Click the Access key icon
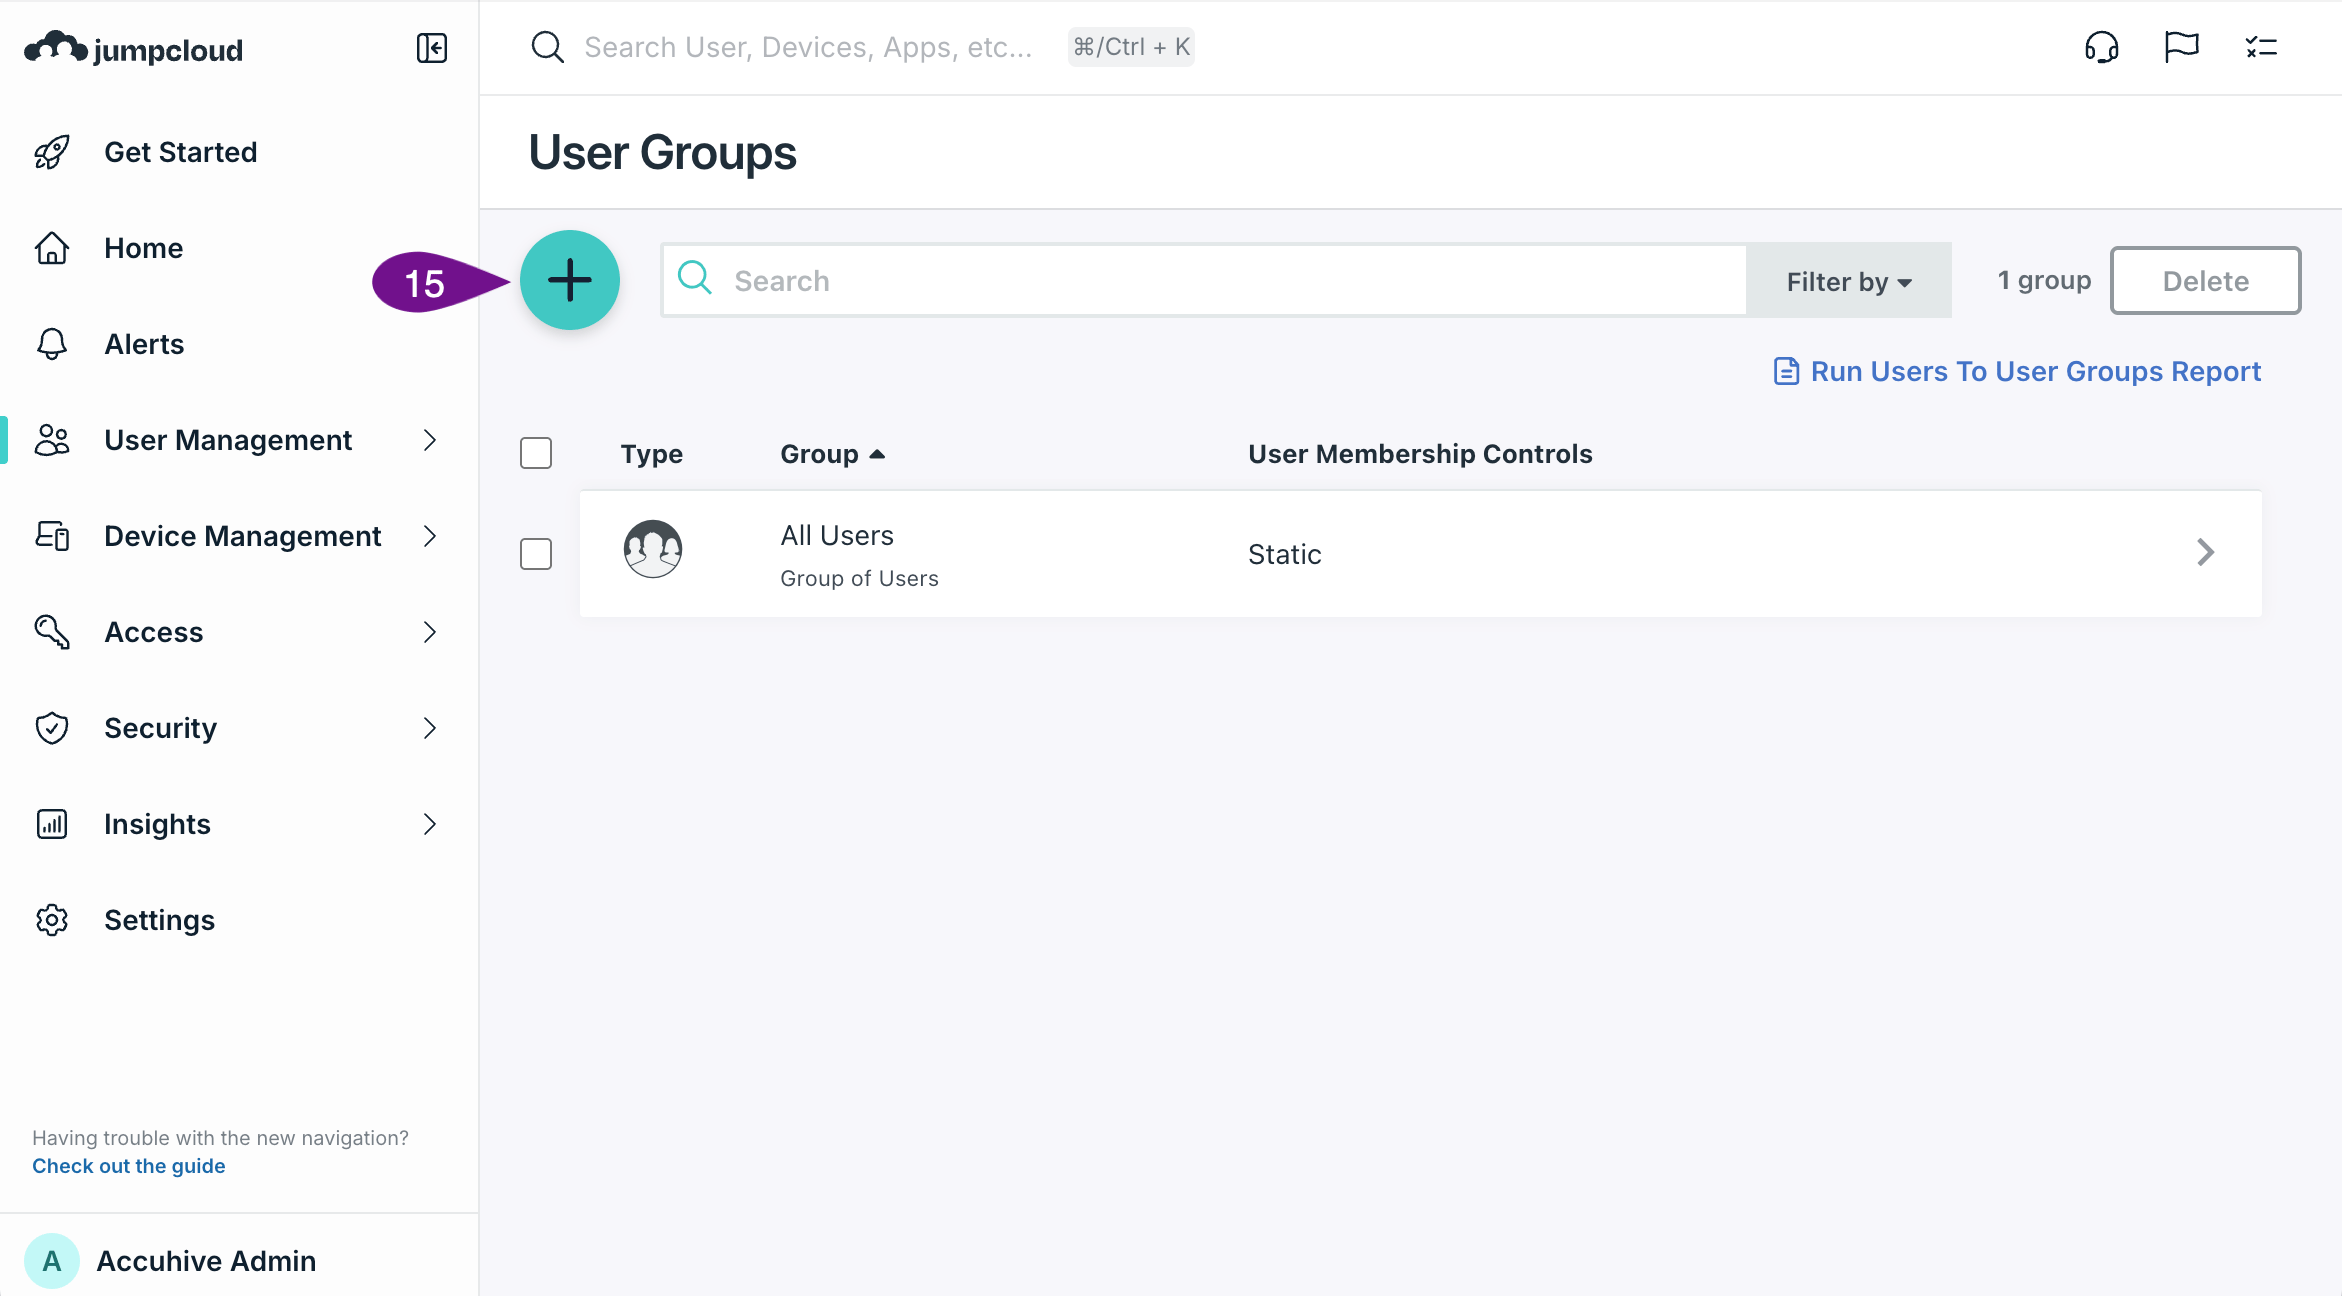 point(52,632)
